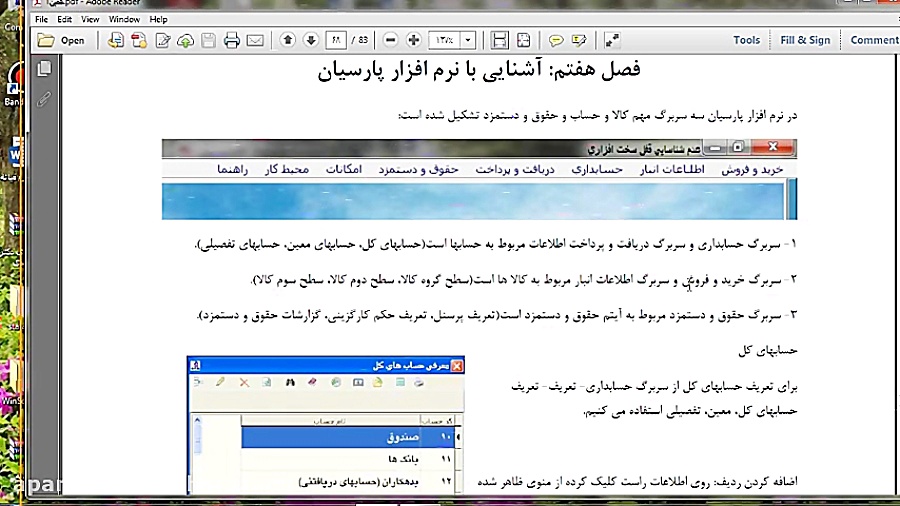This screenshot has width=900, height=506.
Task: Click the email envelope icon
Action: [255, 40]
